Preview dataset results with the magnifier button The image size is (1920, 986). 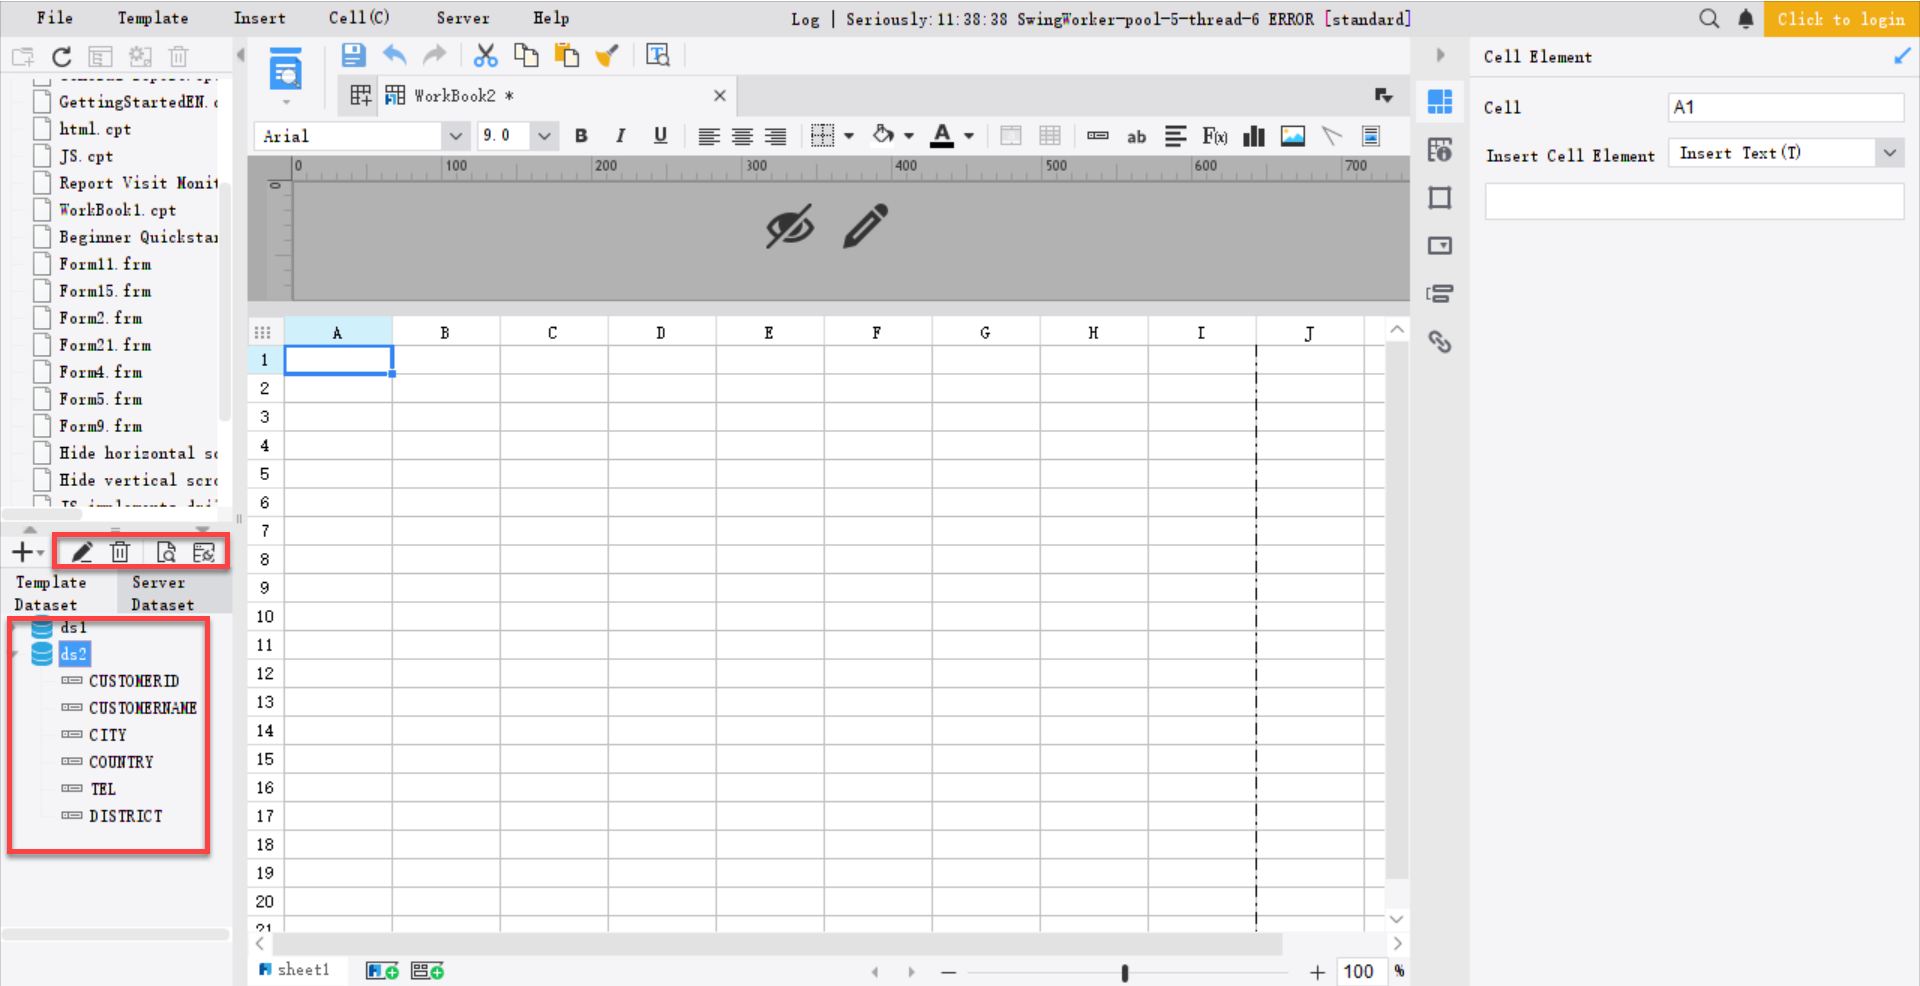[166, 551]
